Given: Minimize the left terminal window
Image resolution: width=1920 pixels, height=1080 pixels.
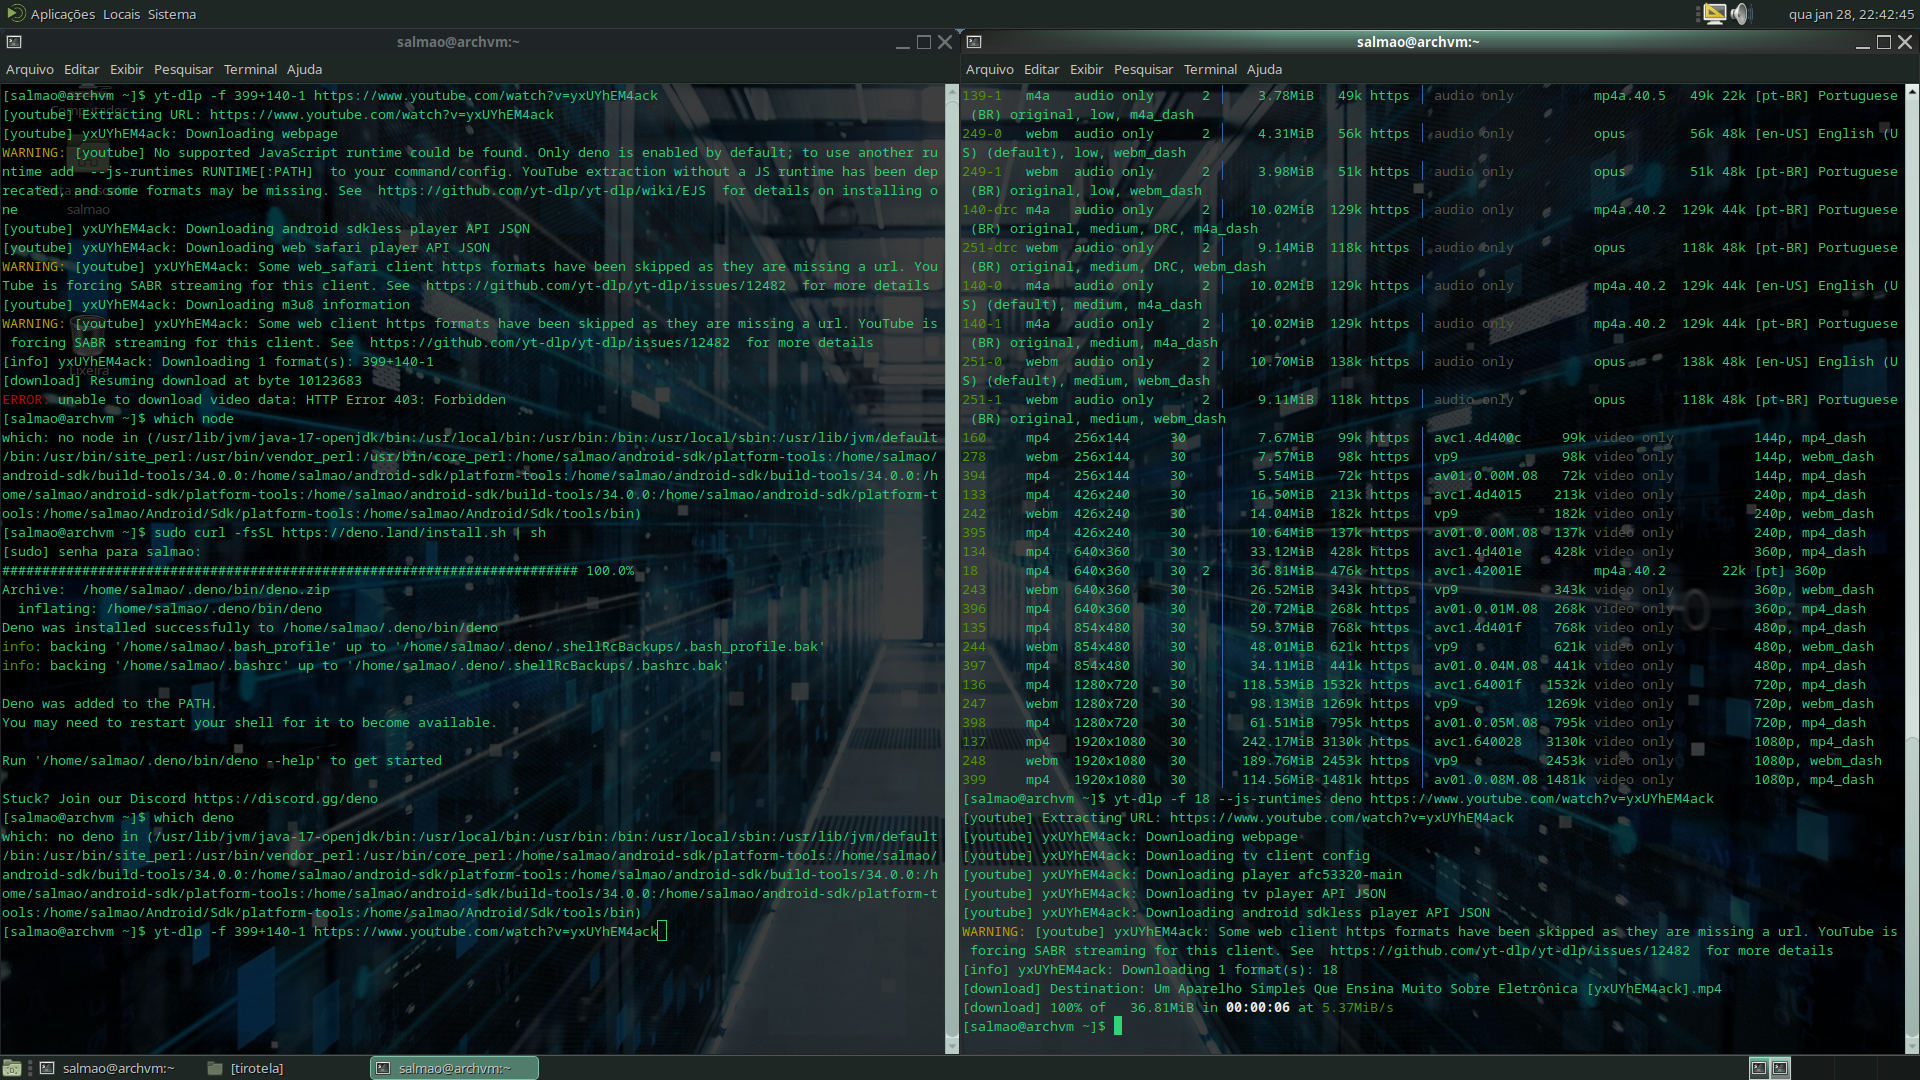Looking at the screenshot, I should click(x=903, y=42).
